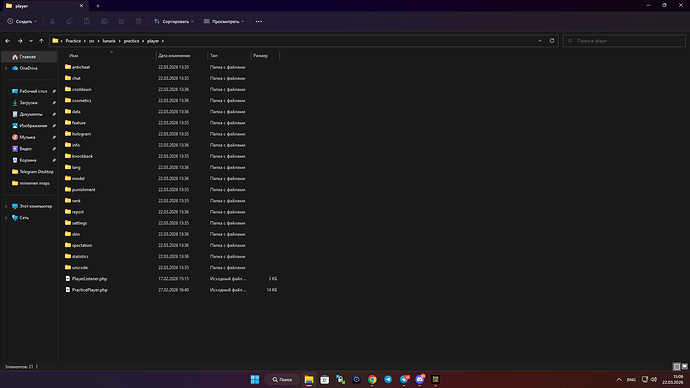Expand OneDrive tree node
The image size is (690, 388).
point(6,68)
